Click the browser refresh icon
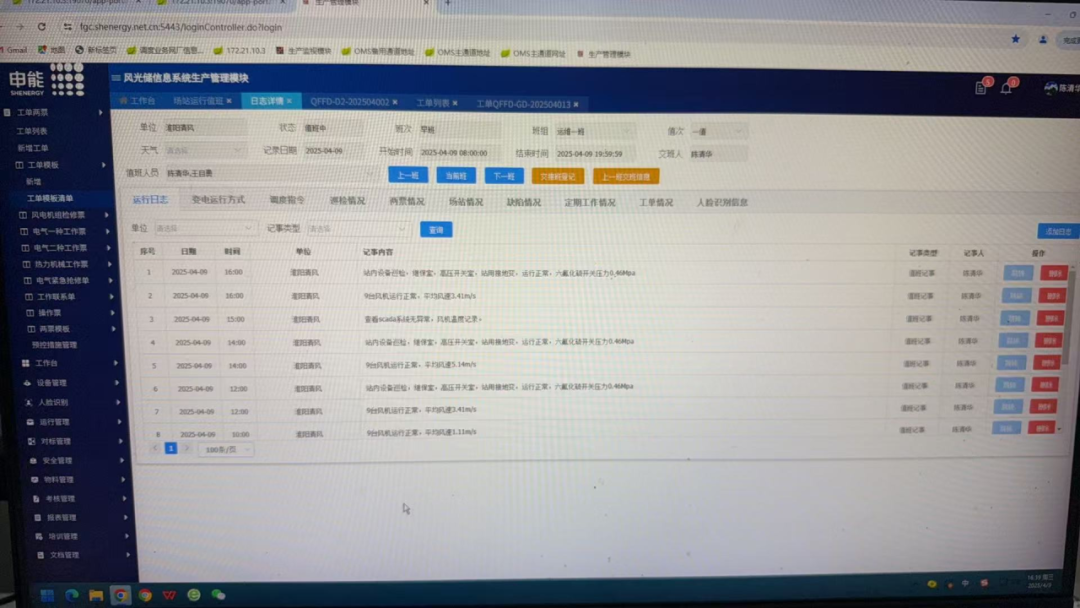Image resolution: width=1080 pixels, height=608 pixels. [42, 28]
